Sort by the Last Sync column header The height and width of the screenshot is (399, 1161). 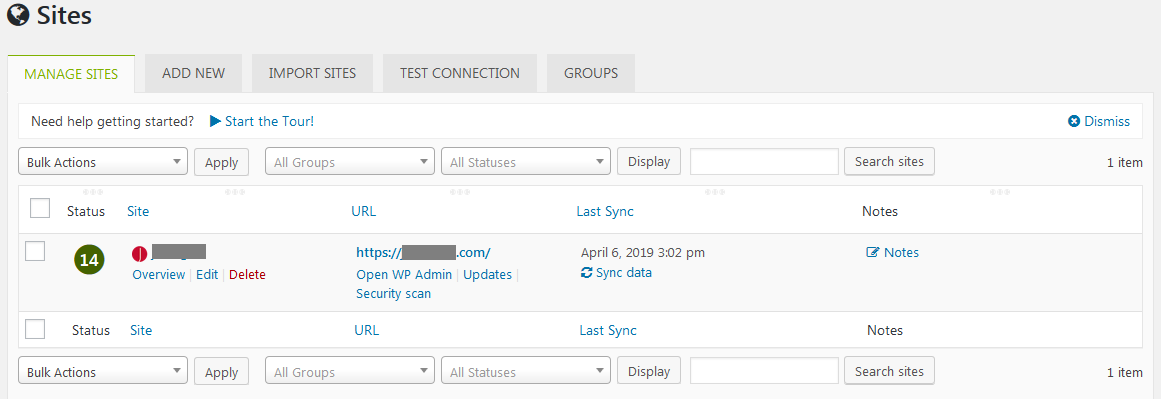(x=605, y=211)
